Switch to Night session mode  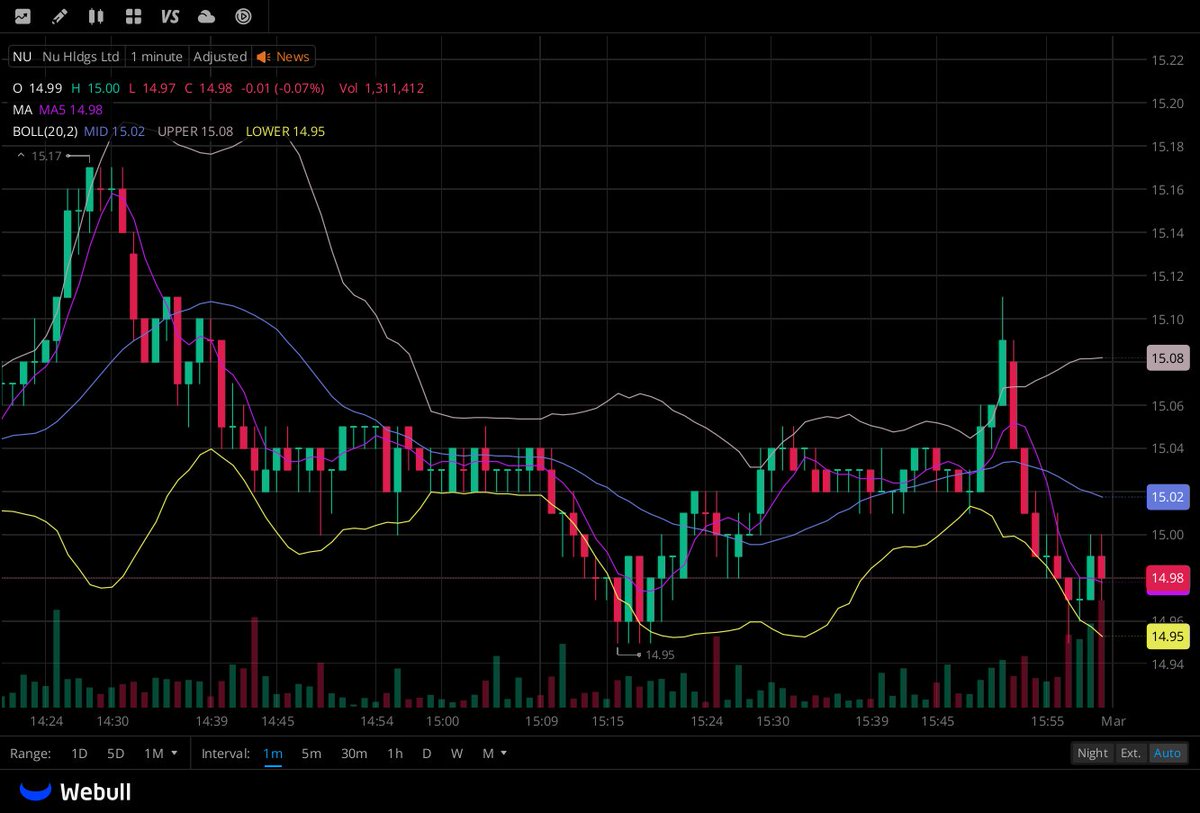[x=1092, y=753]
